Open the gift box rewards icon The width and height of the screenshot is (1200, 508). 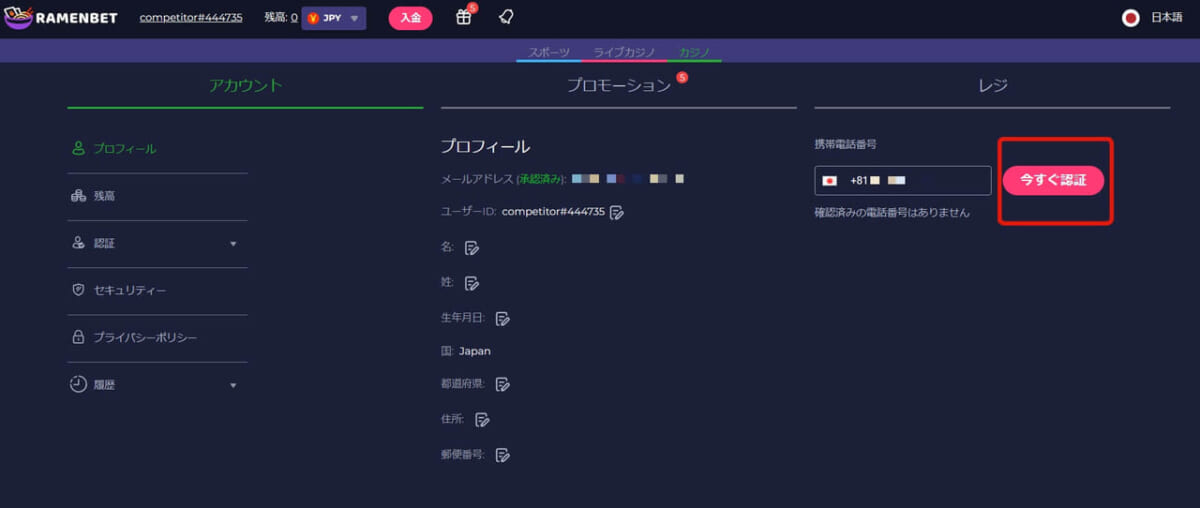point(463,17)
